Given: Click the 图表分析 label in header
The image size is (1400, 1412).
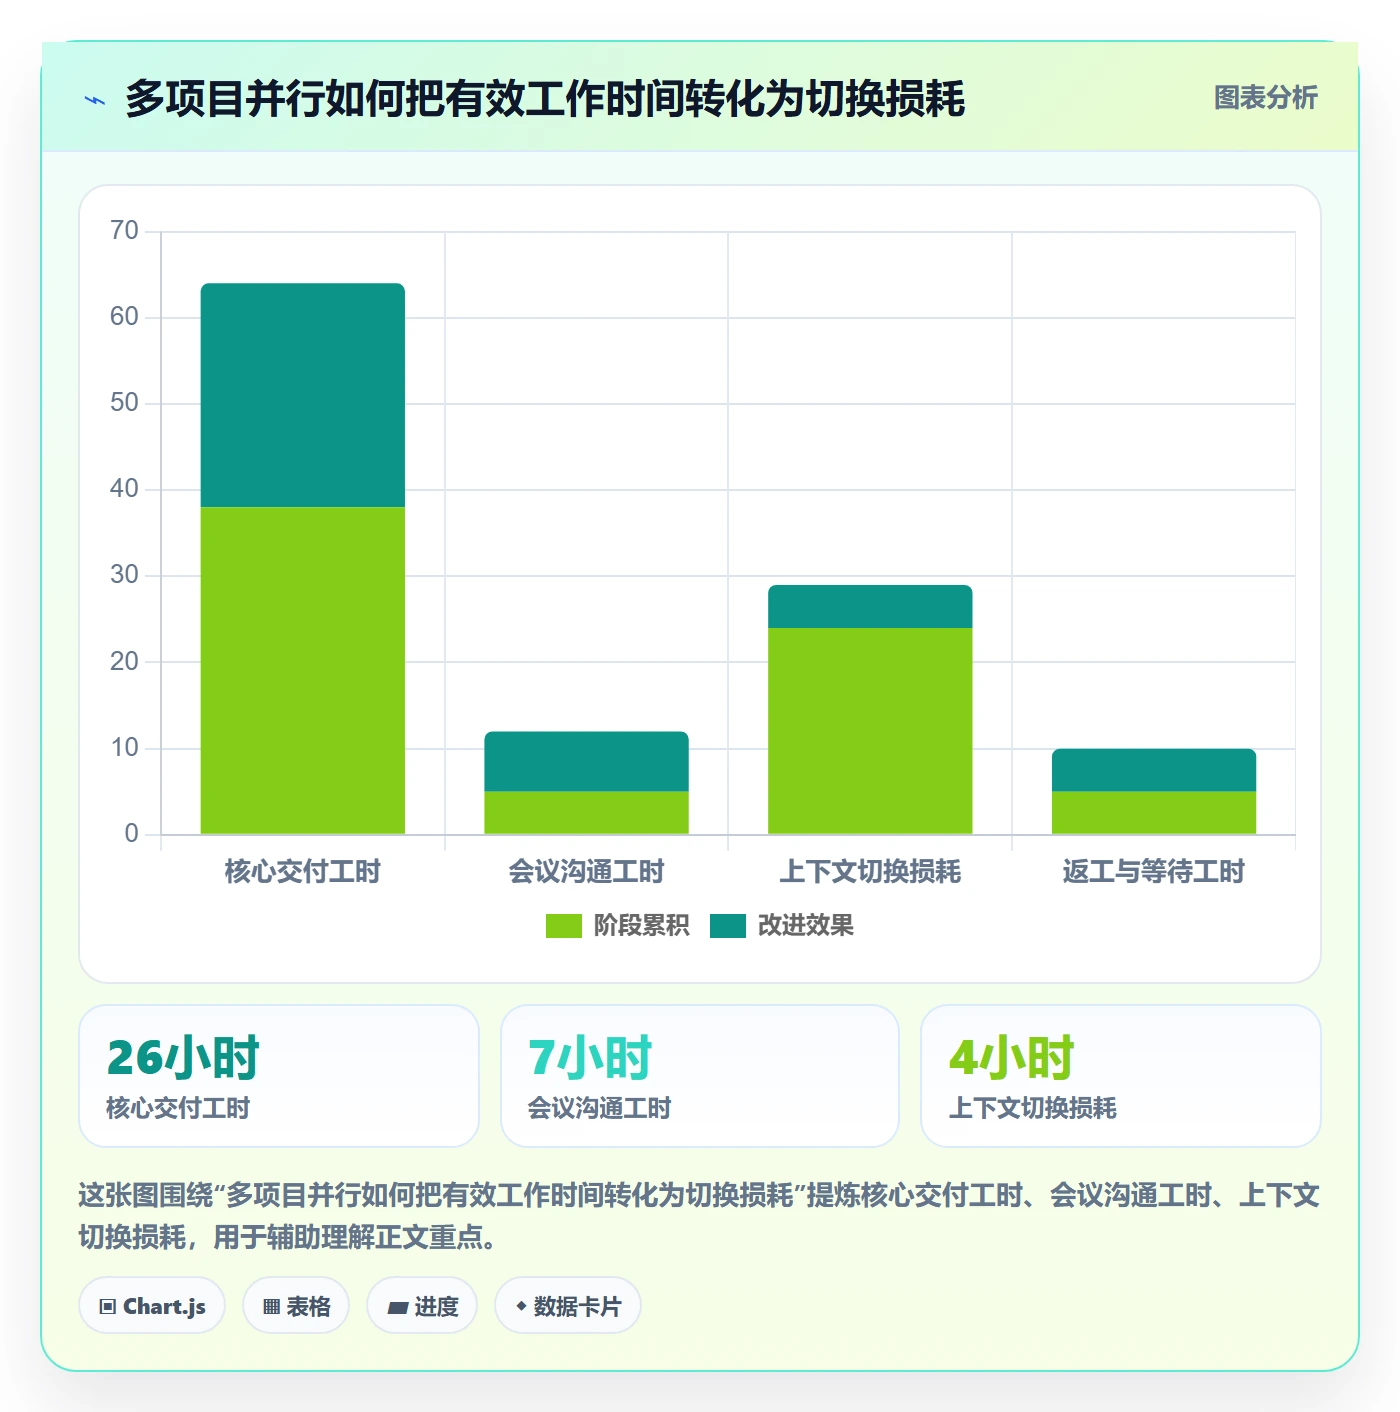Looking at the screenshot, I should pos(1265,98).
